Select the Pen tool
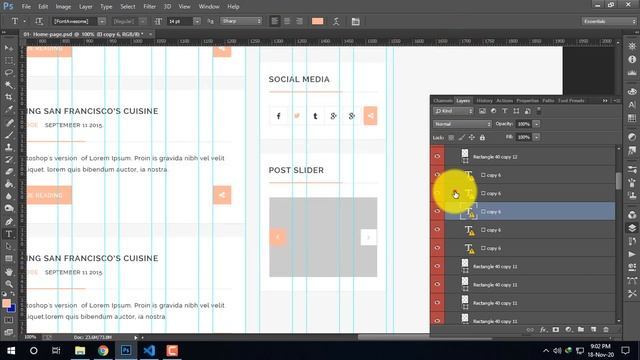This screenshot has height=360, width=640. pyautogui.click(x=9, y=222)
